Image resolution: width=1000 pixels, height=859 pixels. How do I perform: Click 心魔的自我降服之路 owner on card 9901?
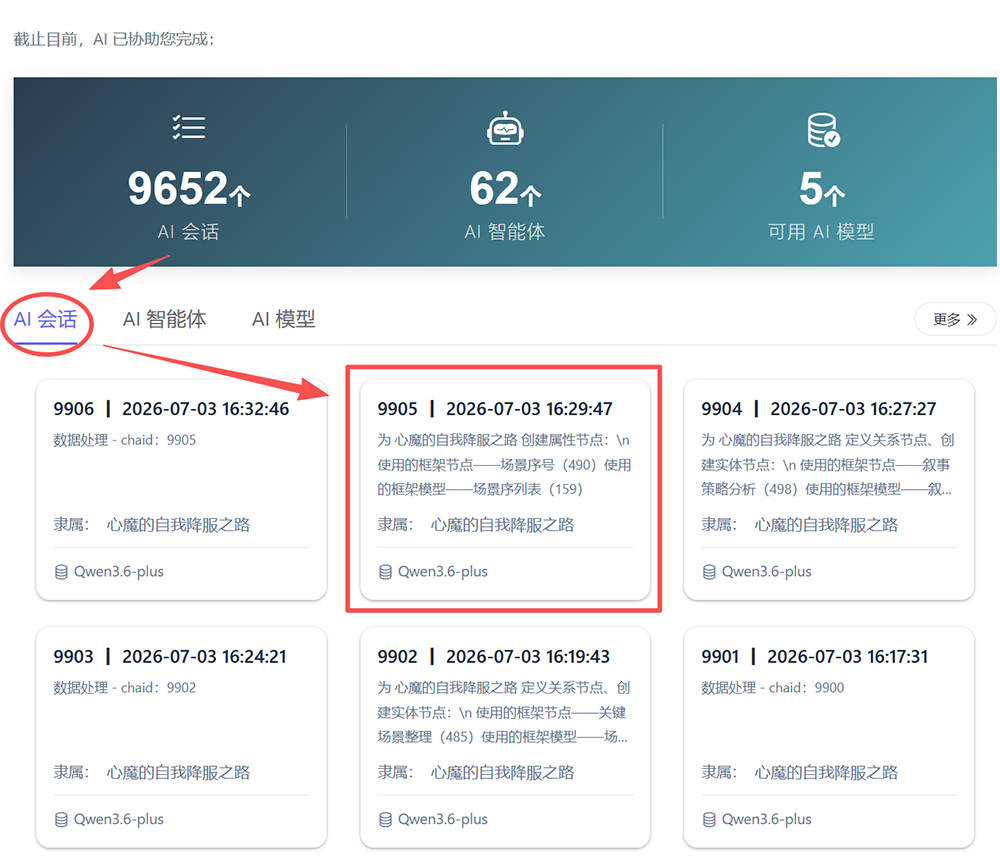click(x=827, y=772)
